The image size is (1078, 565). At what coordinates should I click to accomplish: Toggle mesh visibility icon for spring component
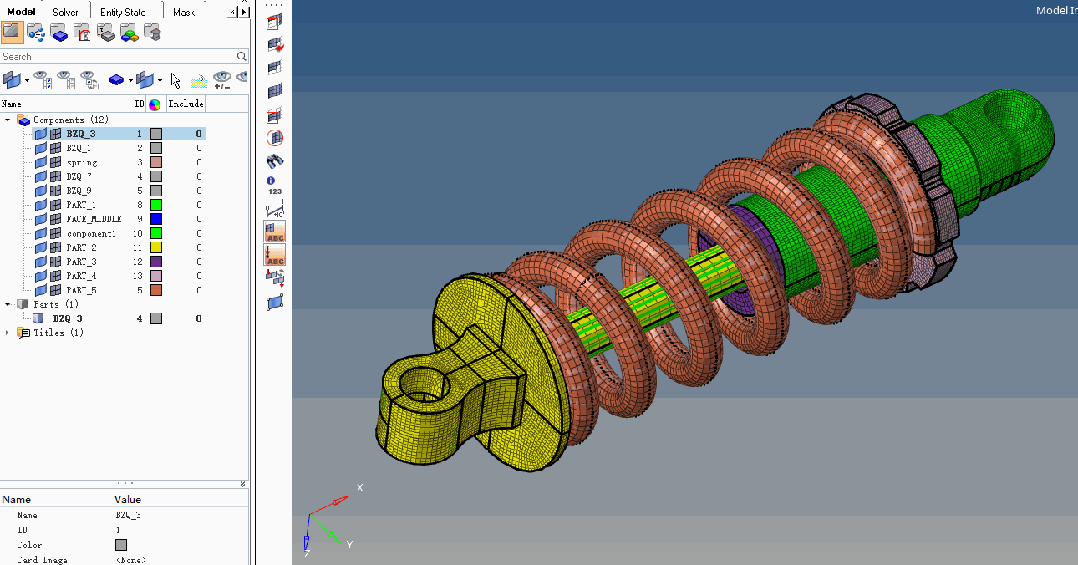coord(56,162)
